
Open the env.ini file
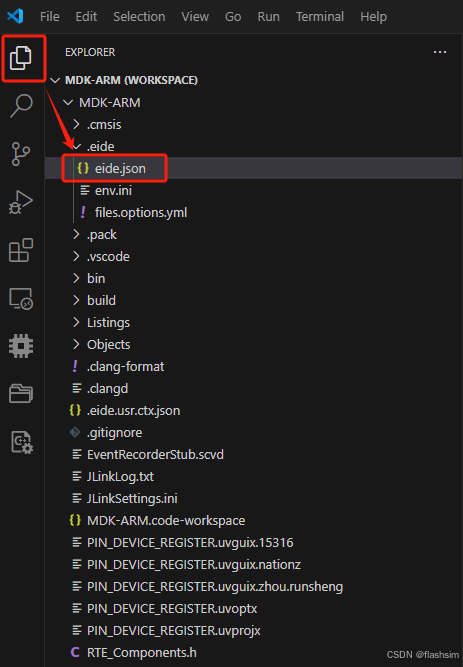tap(253, 191)
